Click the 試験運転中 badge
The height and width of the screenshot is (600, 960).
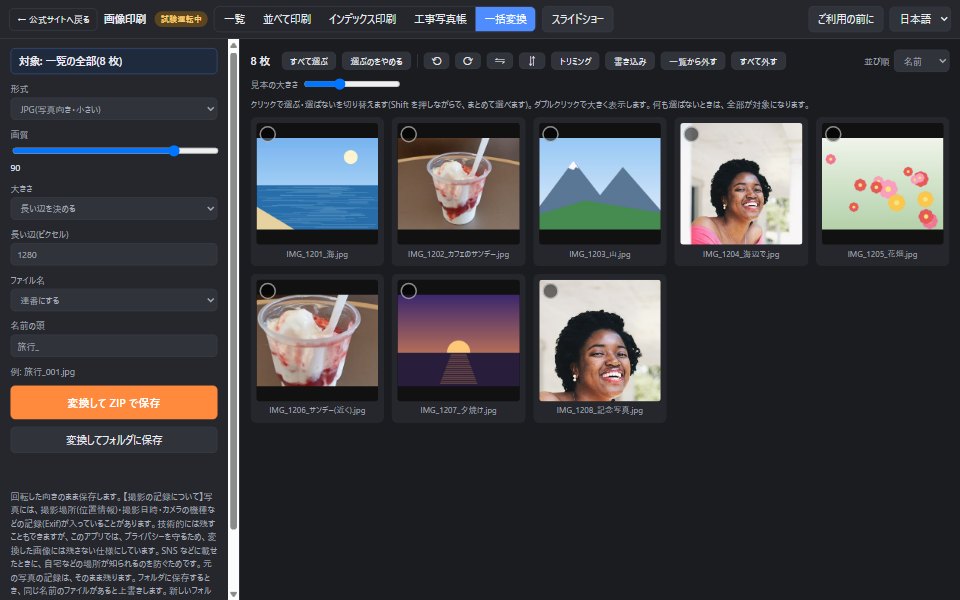click(181, 19)
